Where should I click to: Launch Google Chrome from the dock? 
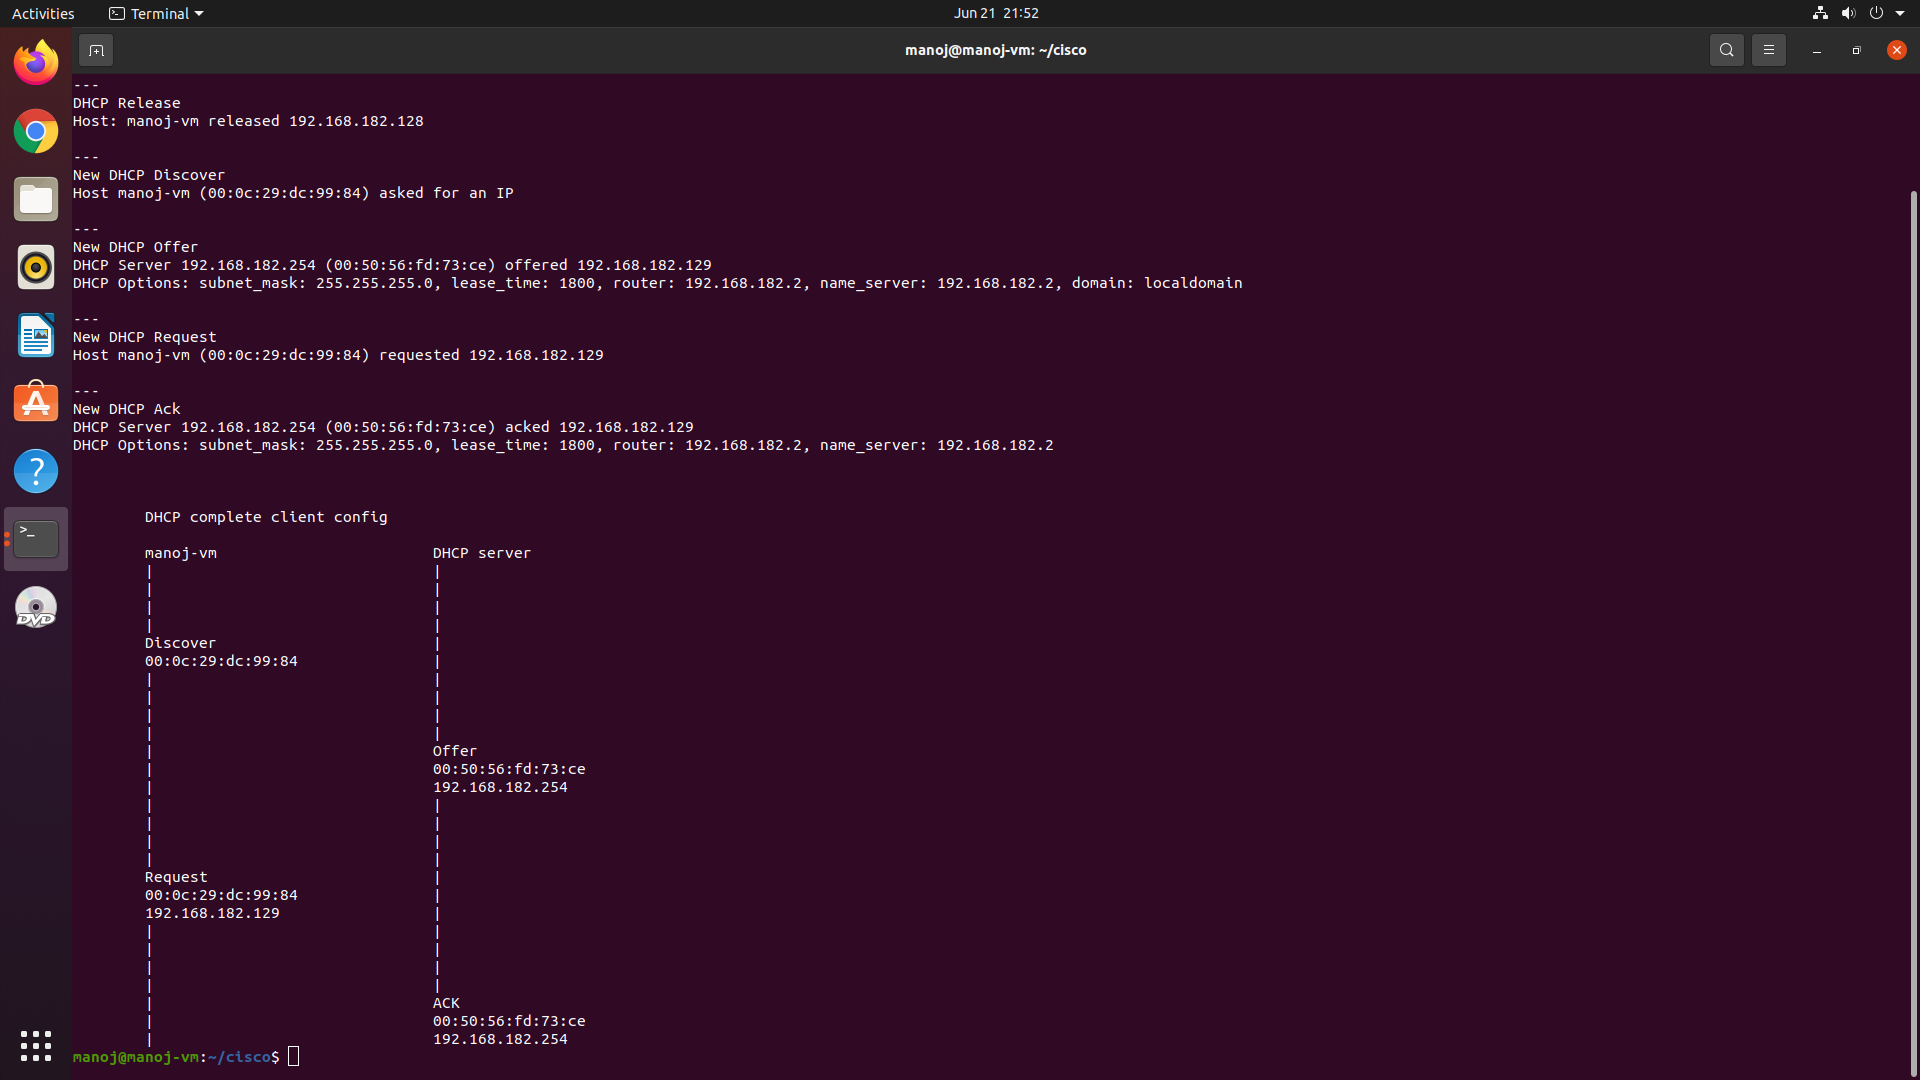(x=35, y=131)
